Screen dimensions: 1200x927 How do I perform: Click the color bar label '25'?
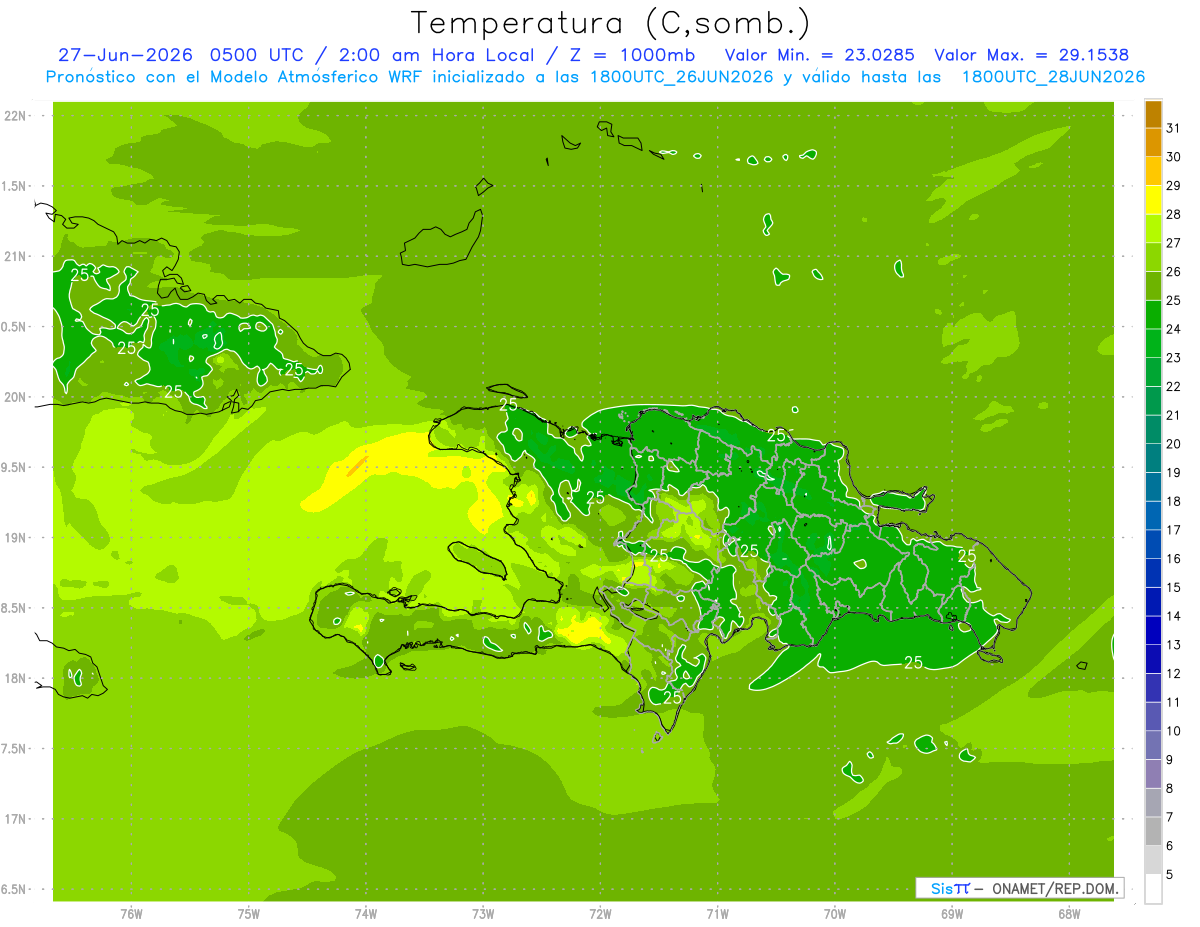(x=1174, y=300)
